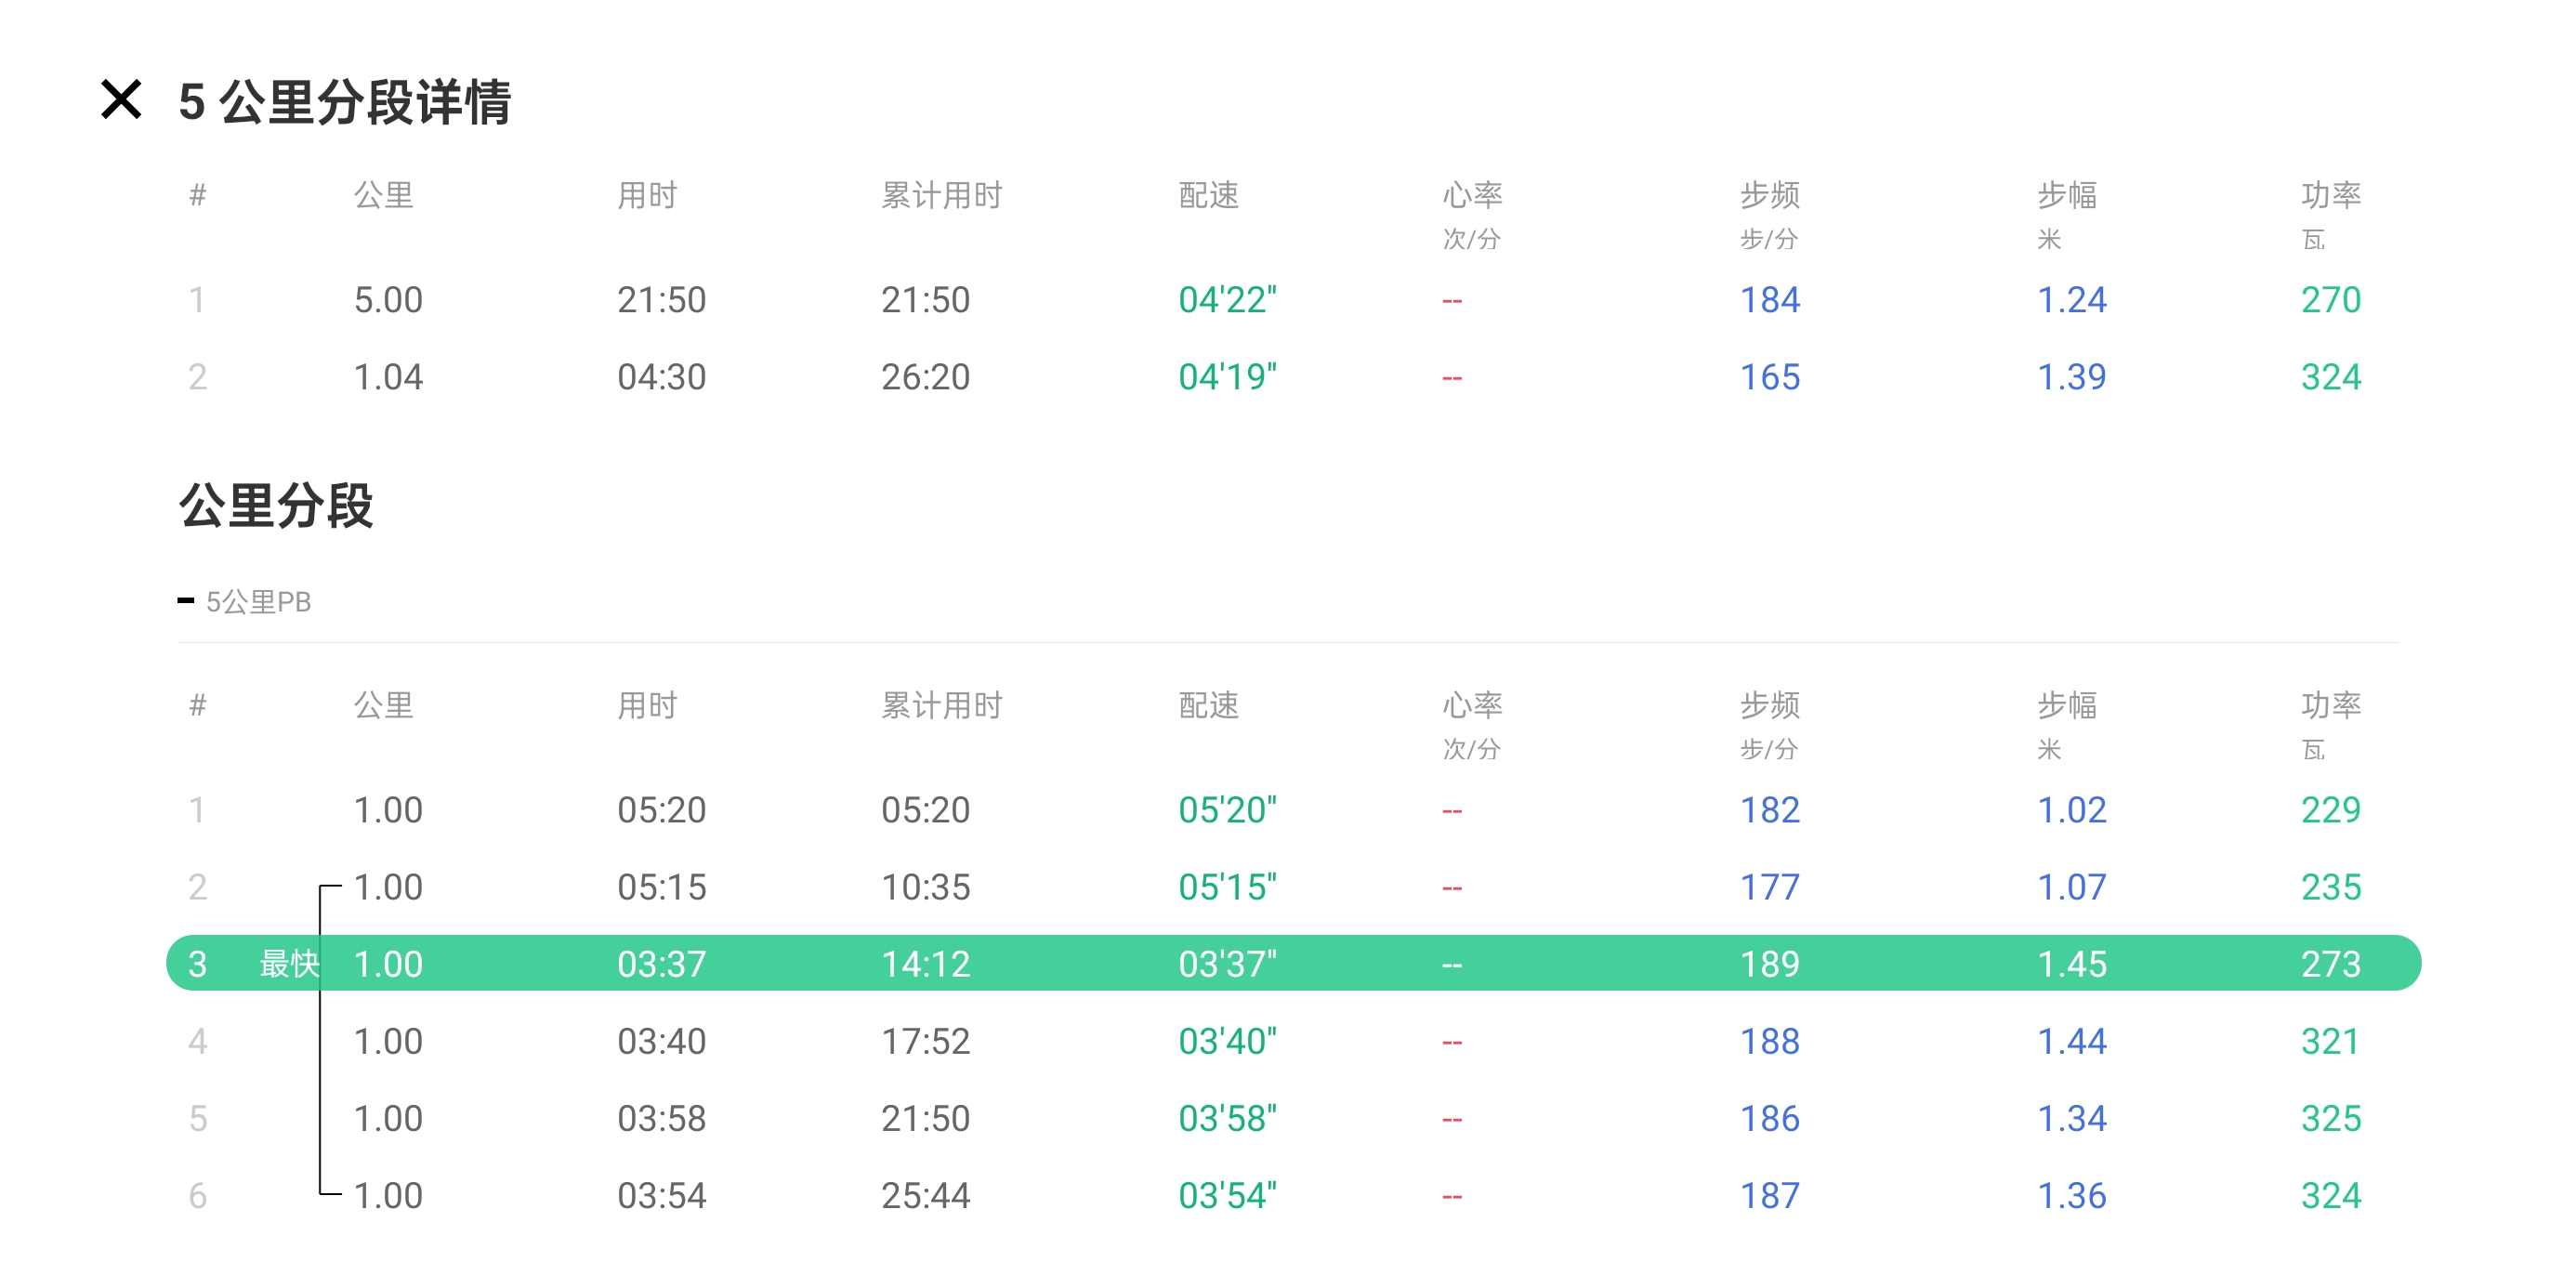Image resolution: width=2576 pixels, height=1288 pixels.
Task: Select the 1.04 km segment row
Action: pos(388,377)
